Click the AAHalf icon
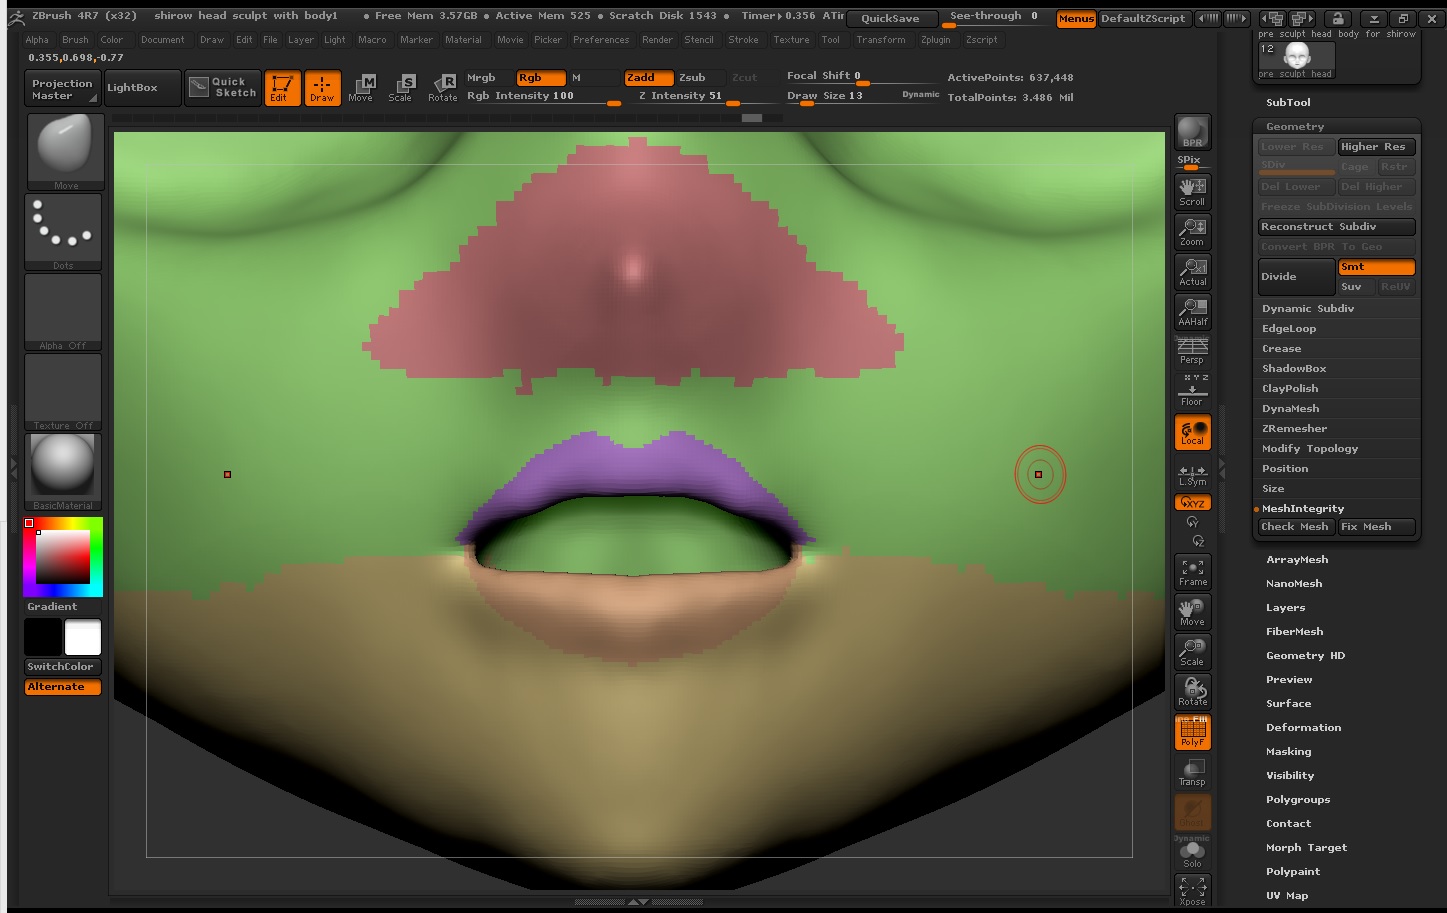Viewport: 1447px width, 913px height. (x=1192, y=311)
